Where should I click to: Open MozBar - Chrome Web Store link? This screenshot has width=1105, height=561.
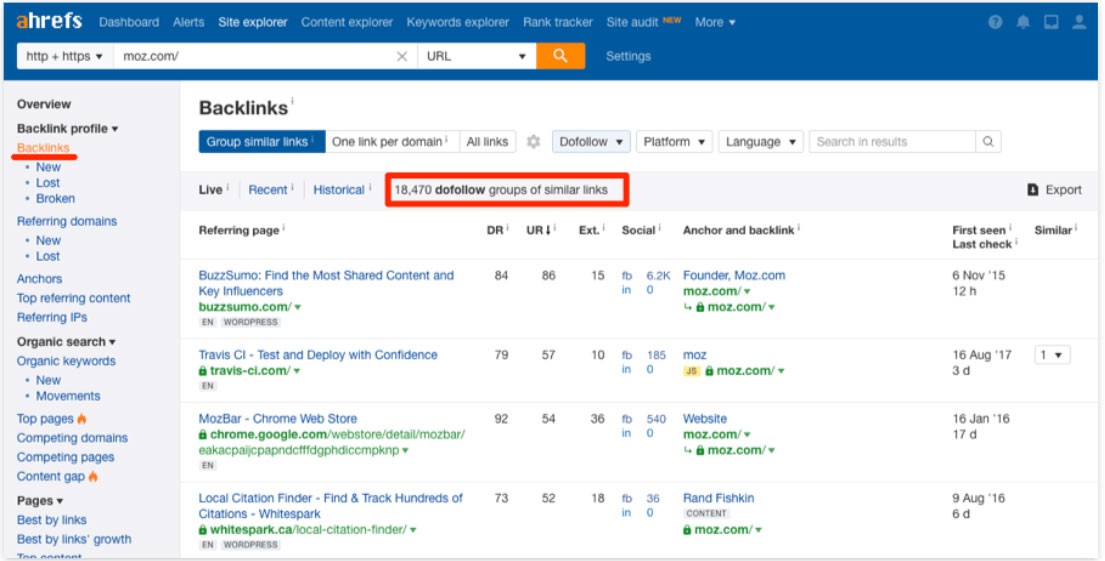click(x=278, y=419)
